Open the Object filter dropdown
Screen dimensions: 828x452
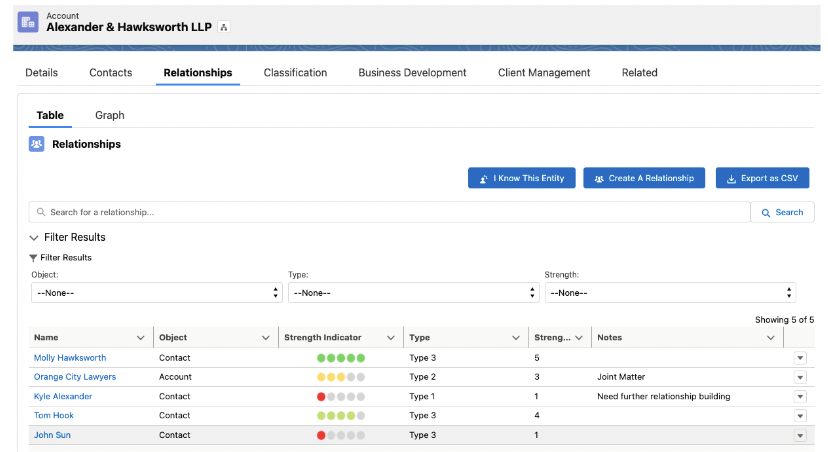tap(157, 293)
